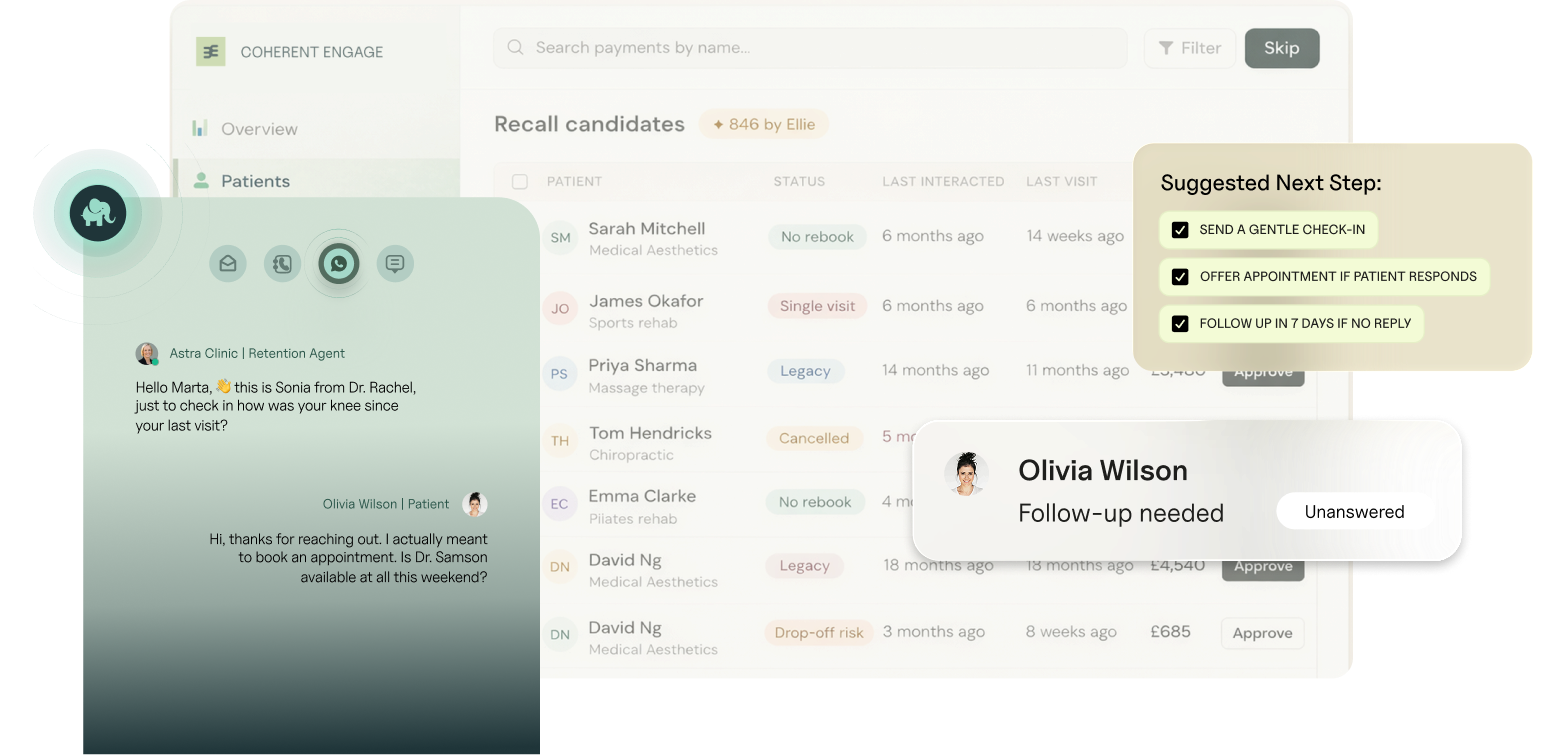Click the DN avatar in David Ng's Legacy row

tap(560, 567)
